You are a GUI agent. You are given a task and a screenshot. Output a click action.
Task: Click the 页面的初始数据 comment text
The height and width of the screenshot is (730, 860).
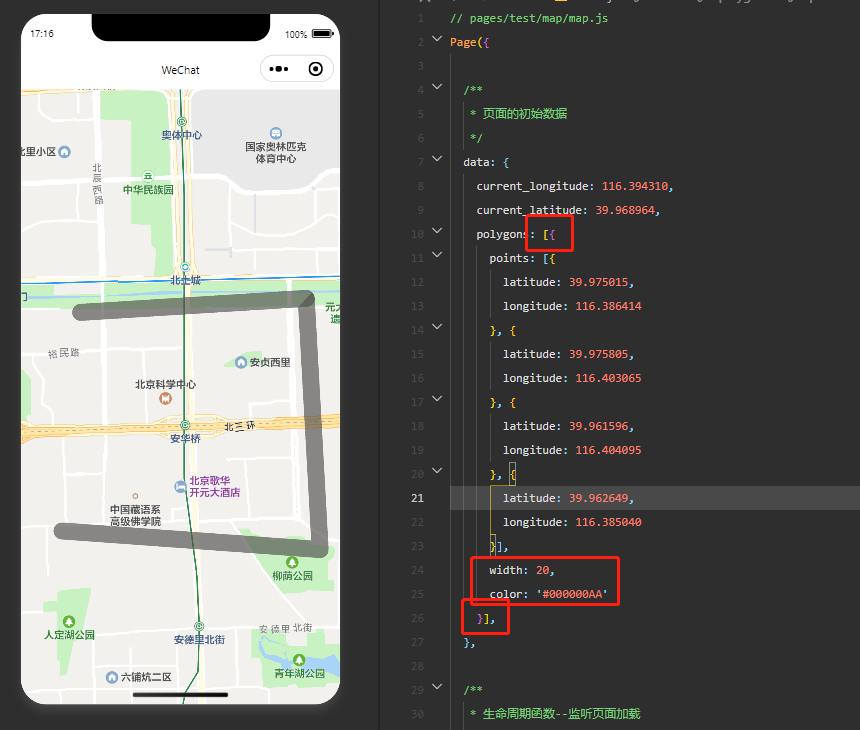[524, 114]
